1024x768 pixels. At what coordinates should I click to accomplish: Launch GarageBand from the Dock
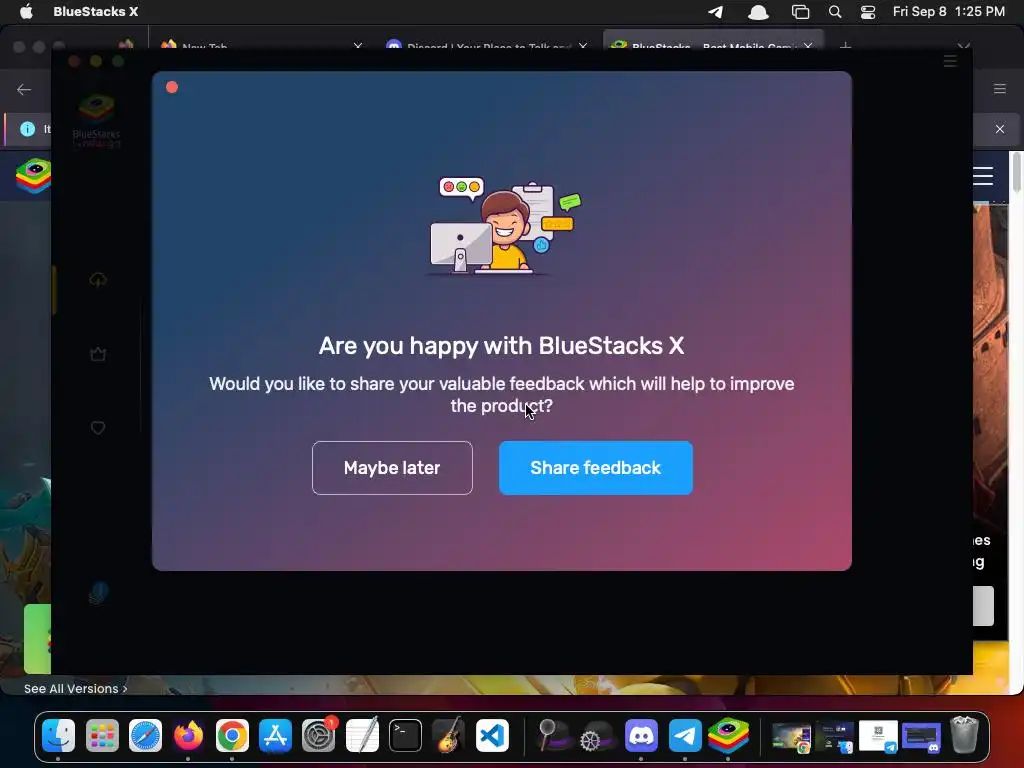[449, 736]
